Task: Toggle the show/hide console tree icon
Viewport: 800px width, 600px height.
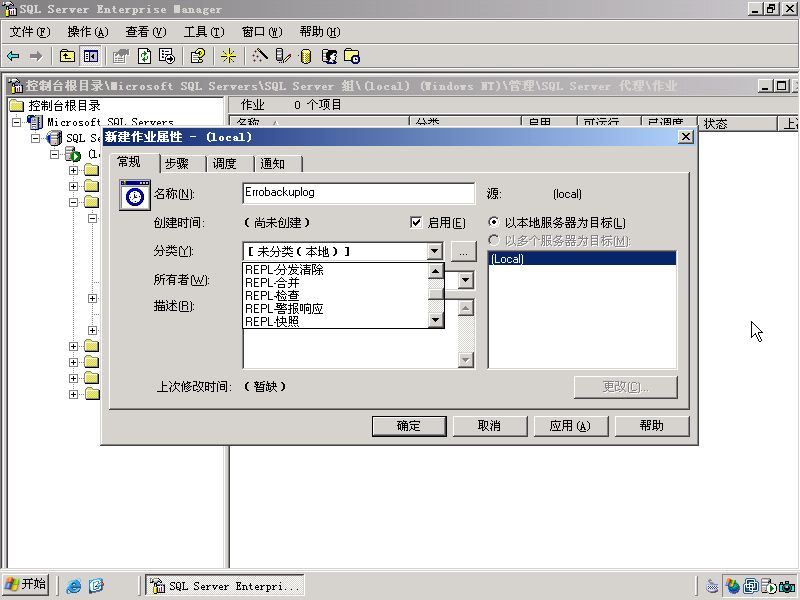Action: (91, 56)
